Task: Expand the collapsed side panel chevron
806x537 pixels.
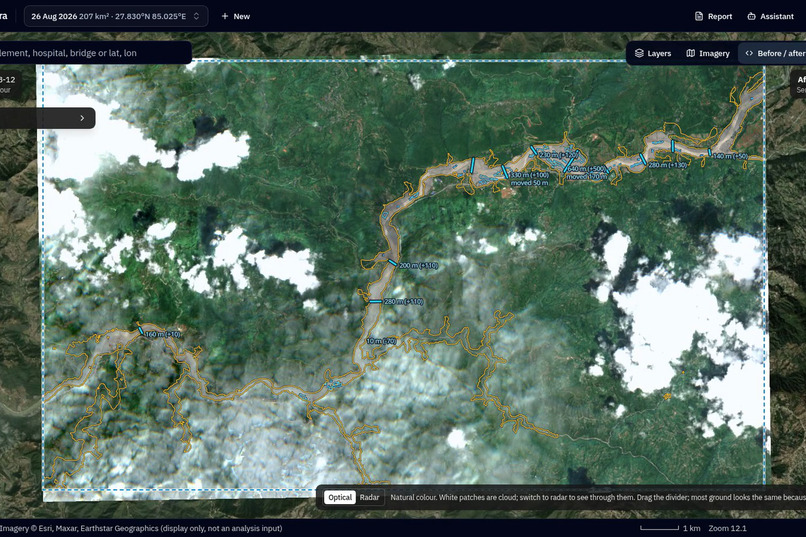Action: coord(82,118)
